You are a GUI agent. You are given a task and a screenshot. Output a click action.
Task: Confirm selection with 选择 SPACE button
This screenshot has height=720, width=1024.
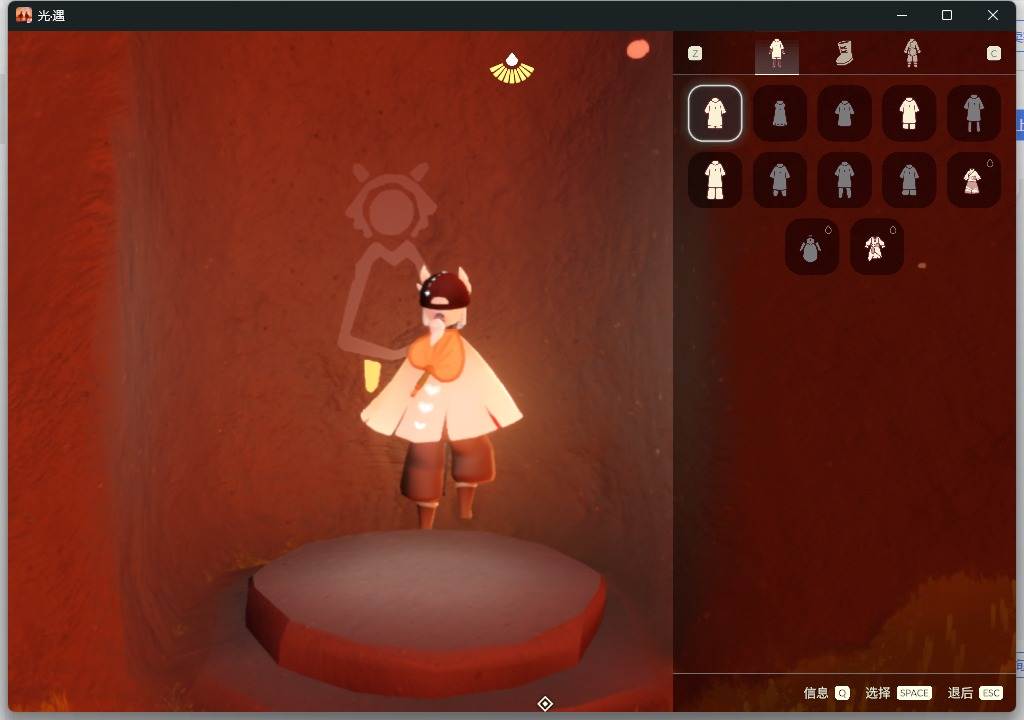[x=898, y=693]
